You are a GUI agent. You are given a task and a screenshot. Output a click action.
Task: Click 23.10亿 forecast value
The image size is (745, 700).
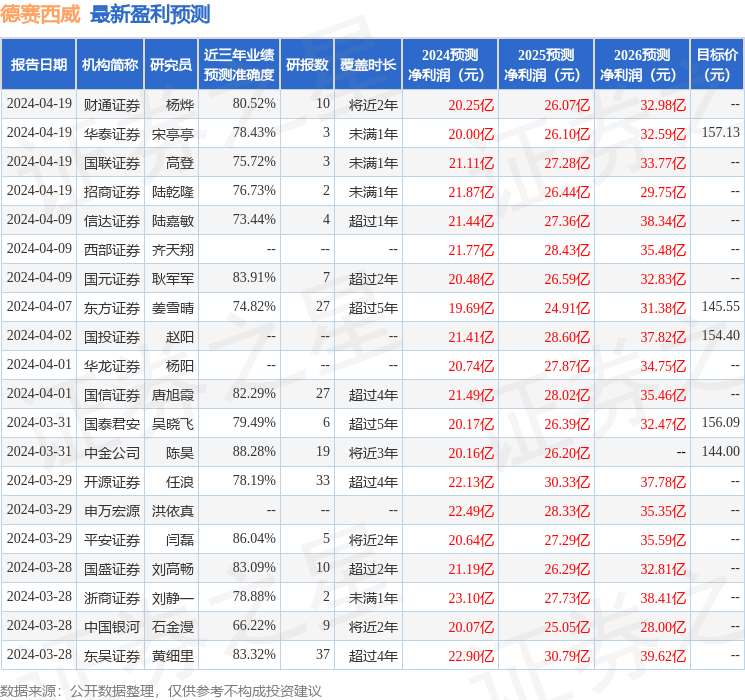pos(471,598)
